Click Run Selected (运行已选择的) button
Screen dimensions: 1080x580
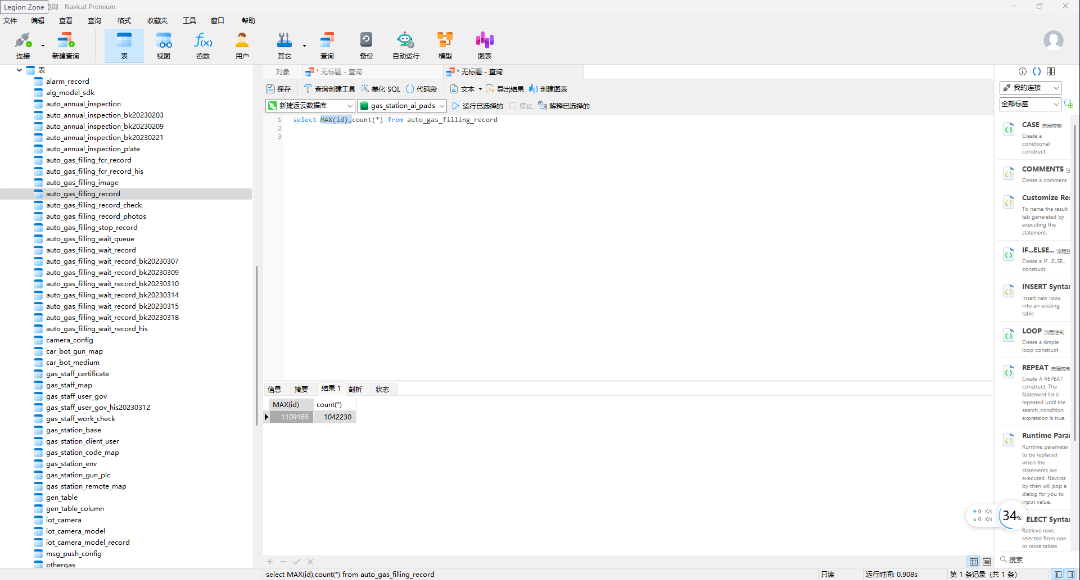pyautogui.click(x=477, y=105)
